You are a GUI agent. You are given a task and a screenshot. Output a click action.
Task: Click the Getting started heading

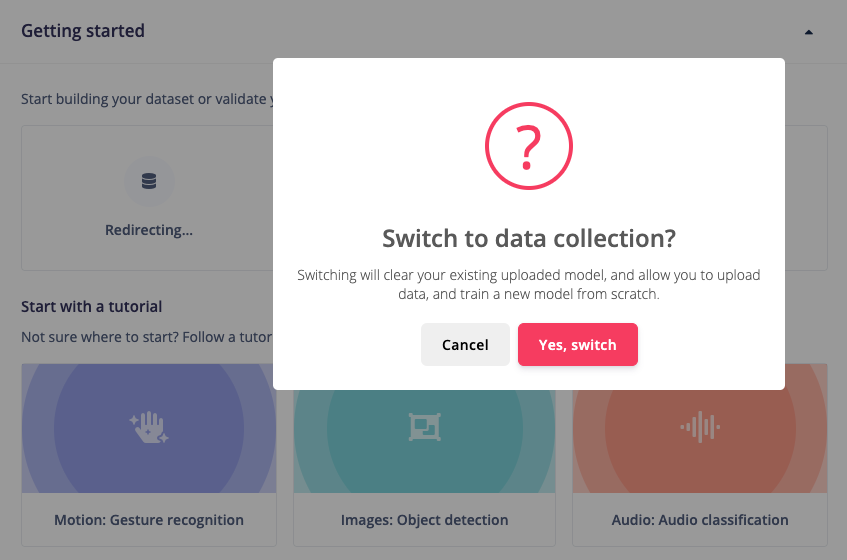click(83, 31)
